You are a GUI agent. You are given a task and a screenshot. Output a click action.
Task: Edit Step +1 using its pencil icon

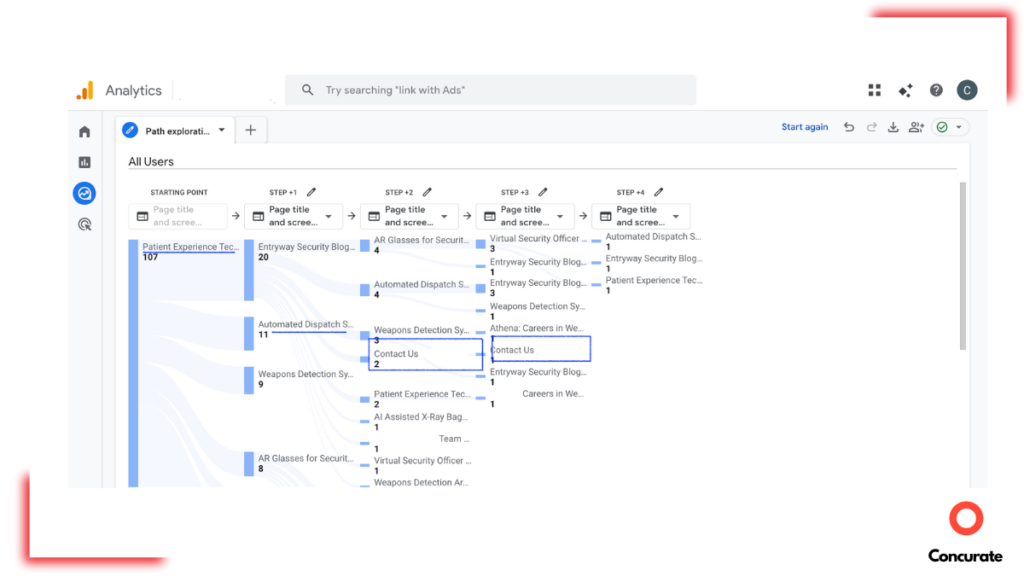pos(312,191)
